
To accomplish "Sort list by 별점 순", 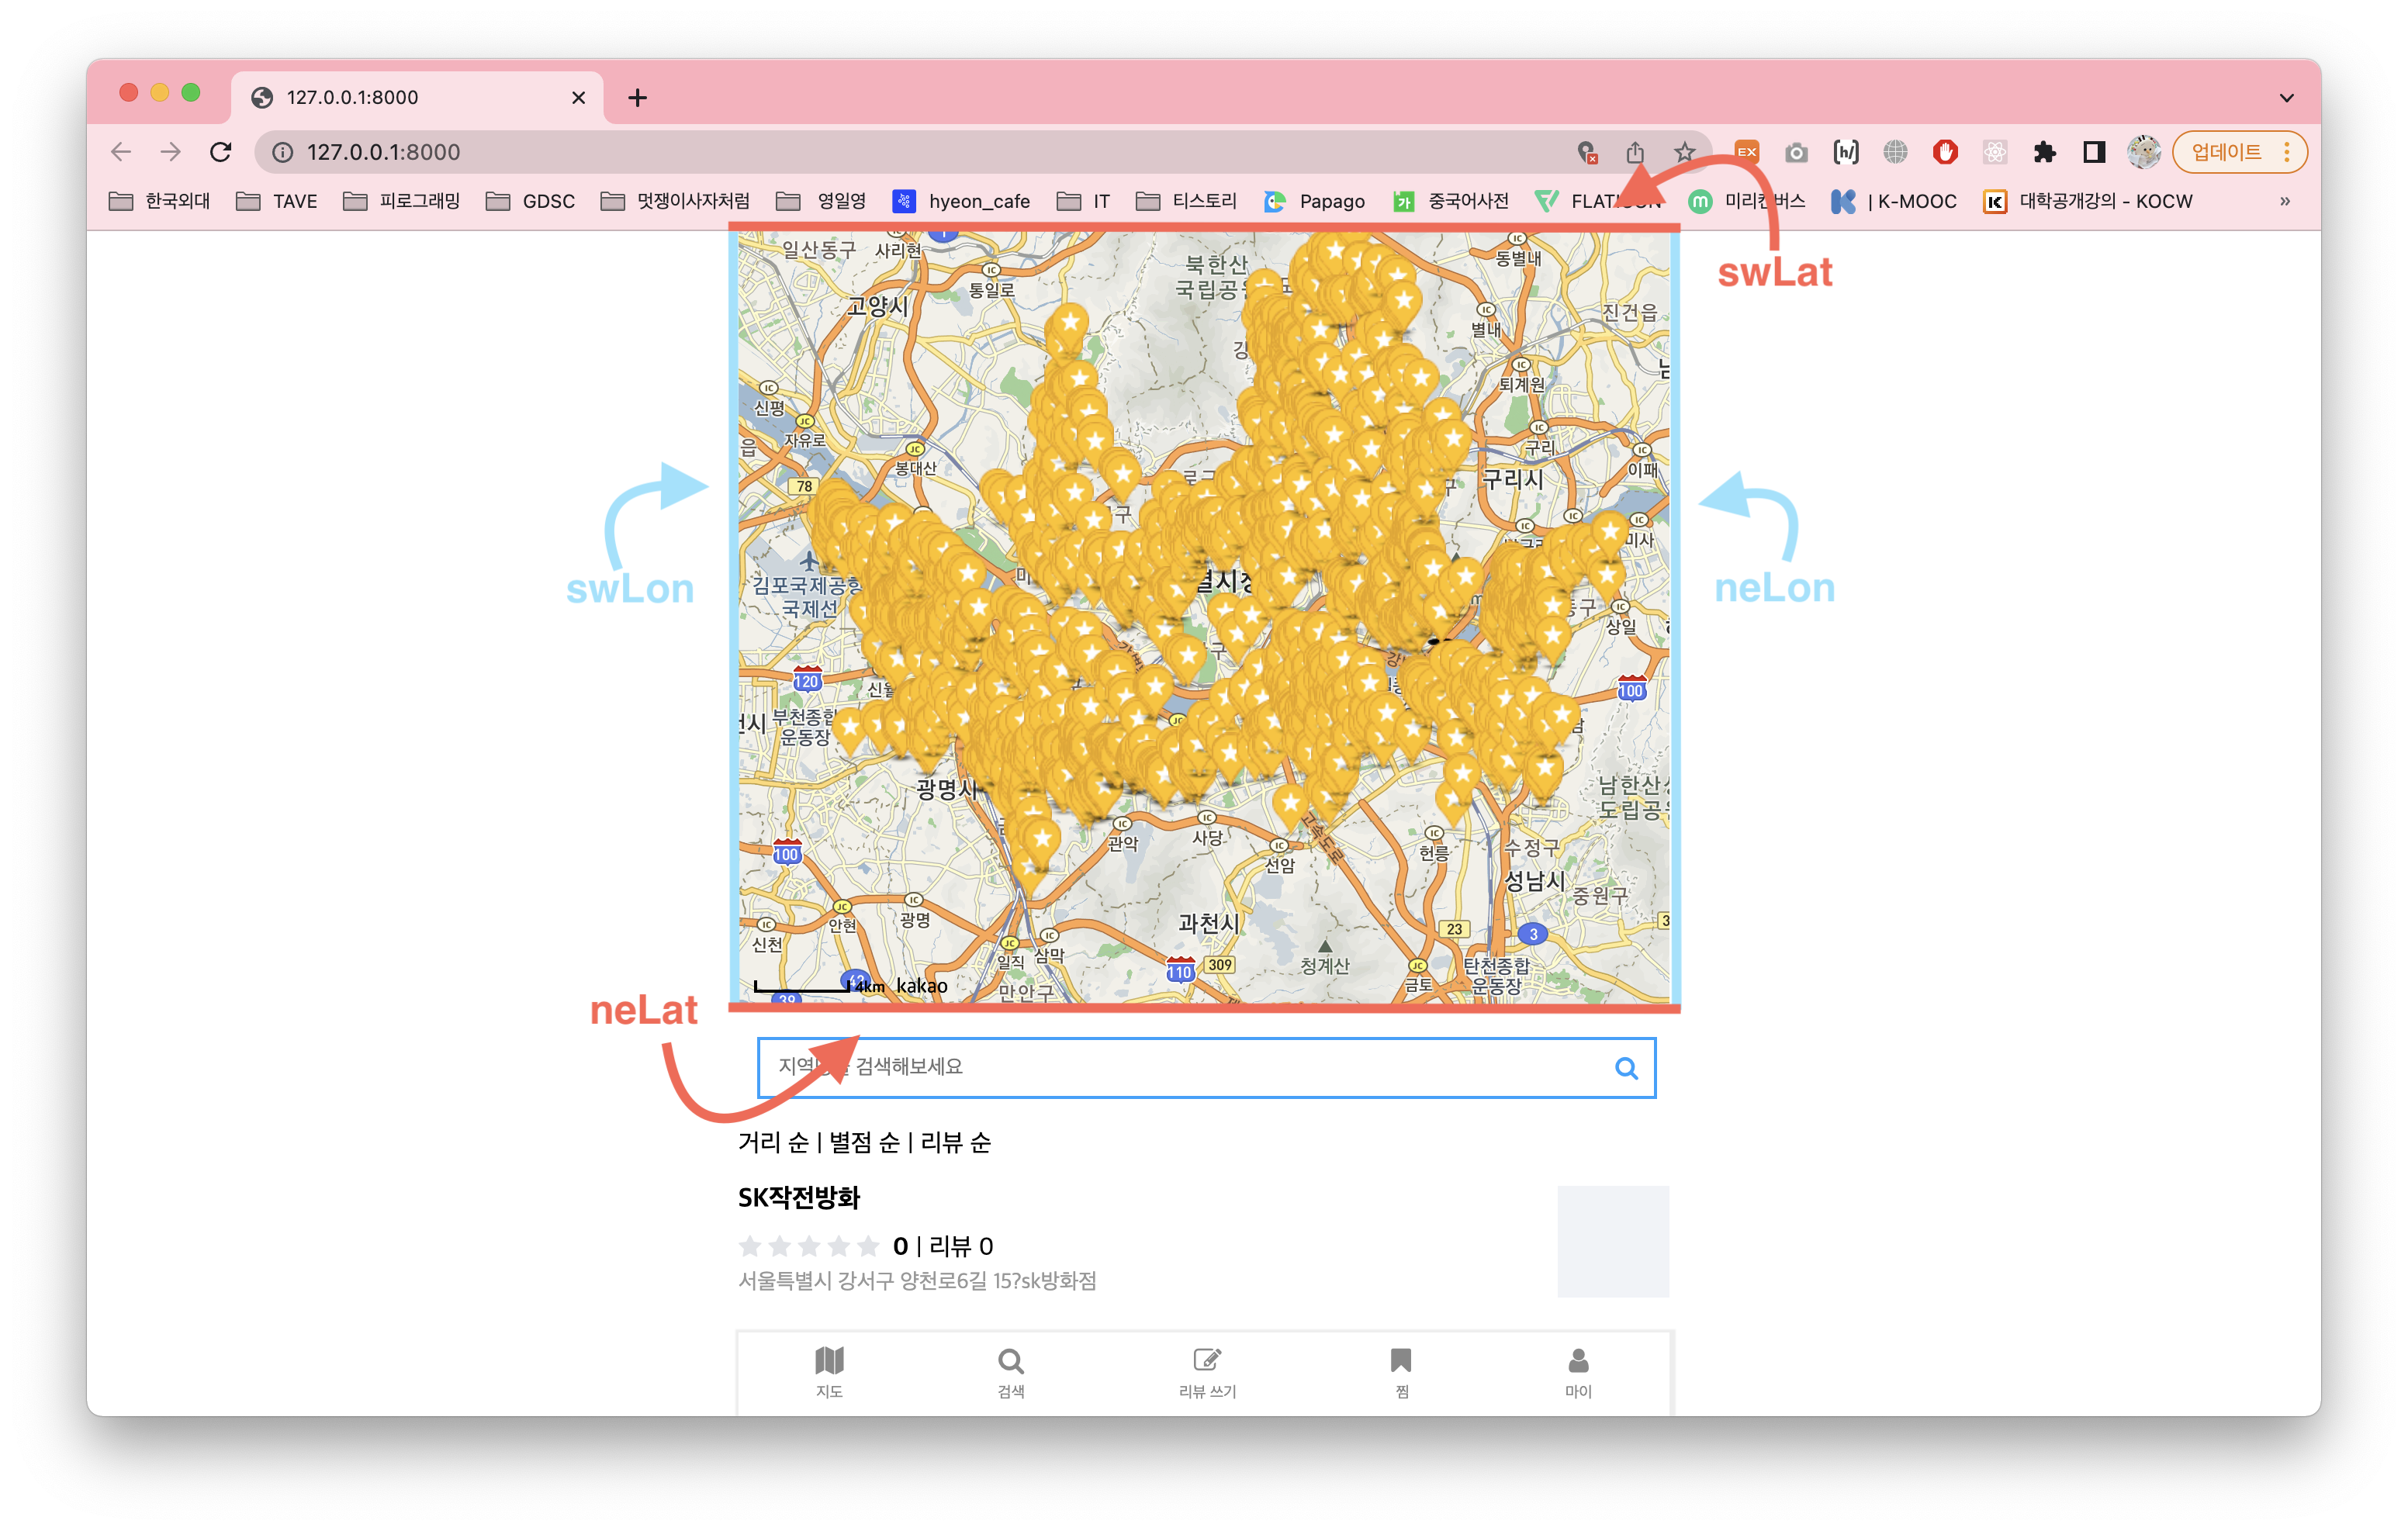I will tap(864, 1142).
